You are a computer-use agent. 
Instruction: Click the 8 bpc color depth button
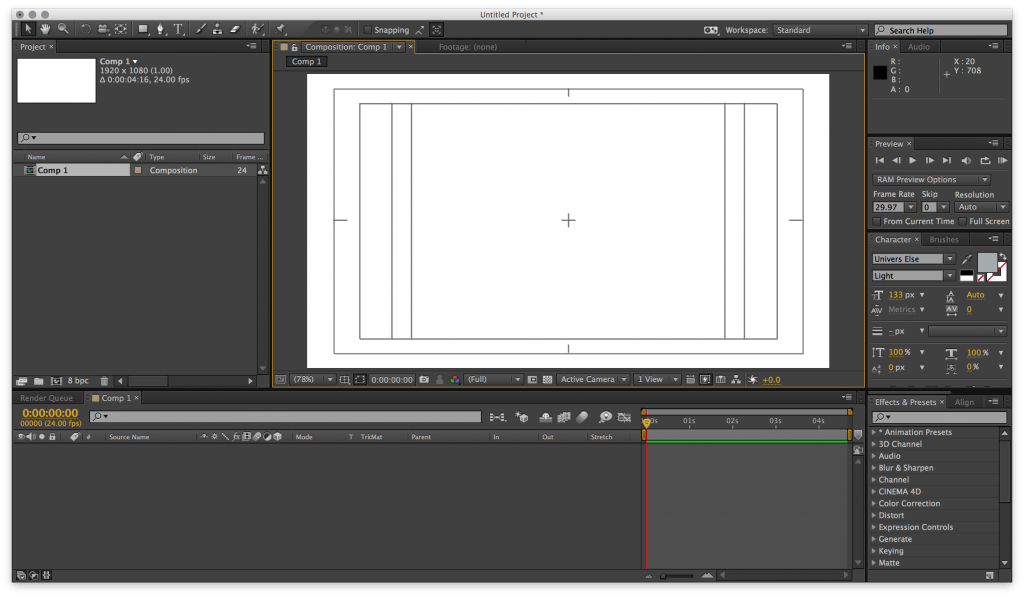coord(78,381)
